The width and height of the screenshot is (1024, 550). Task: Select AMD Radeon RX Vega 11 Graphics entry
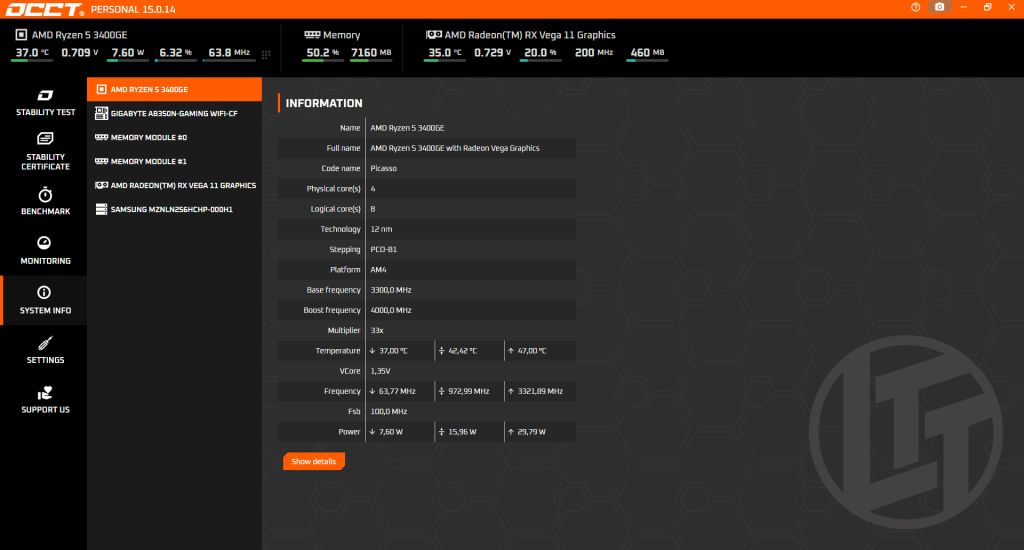click(174, 186)
